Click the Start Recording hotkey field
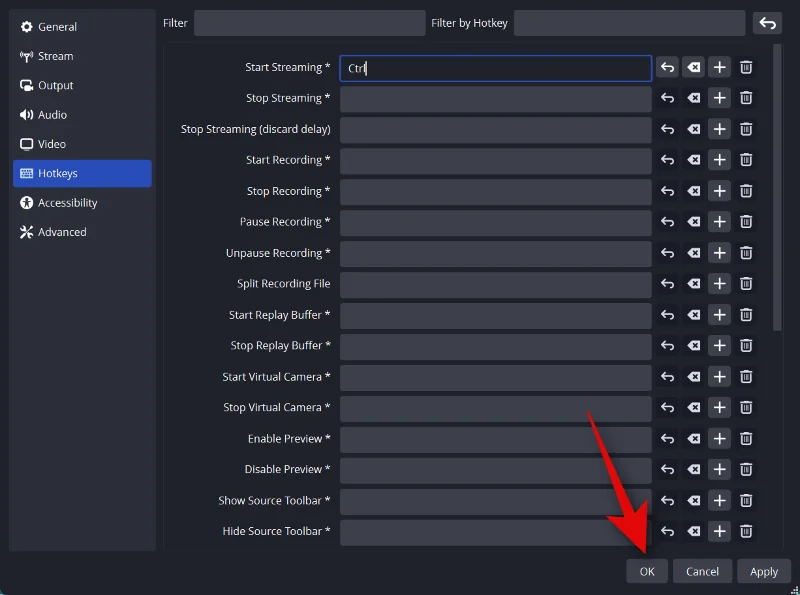The height and width of the screenshot is (595, 800). pos(495,161)
